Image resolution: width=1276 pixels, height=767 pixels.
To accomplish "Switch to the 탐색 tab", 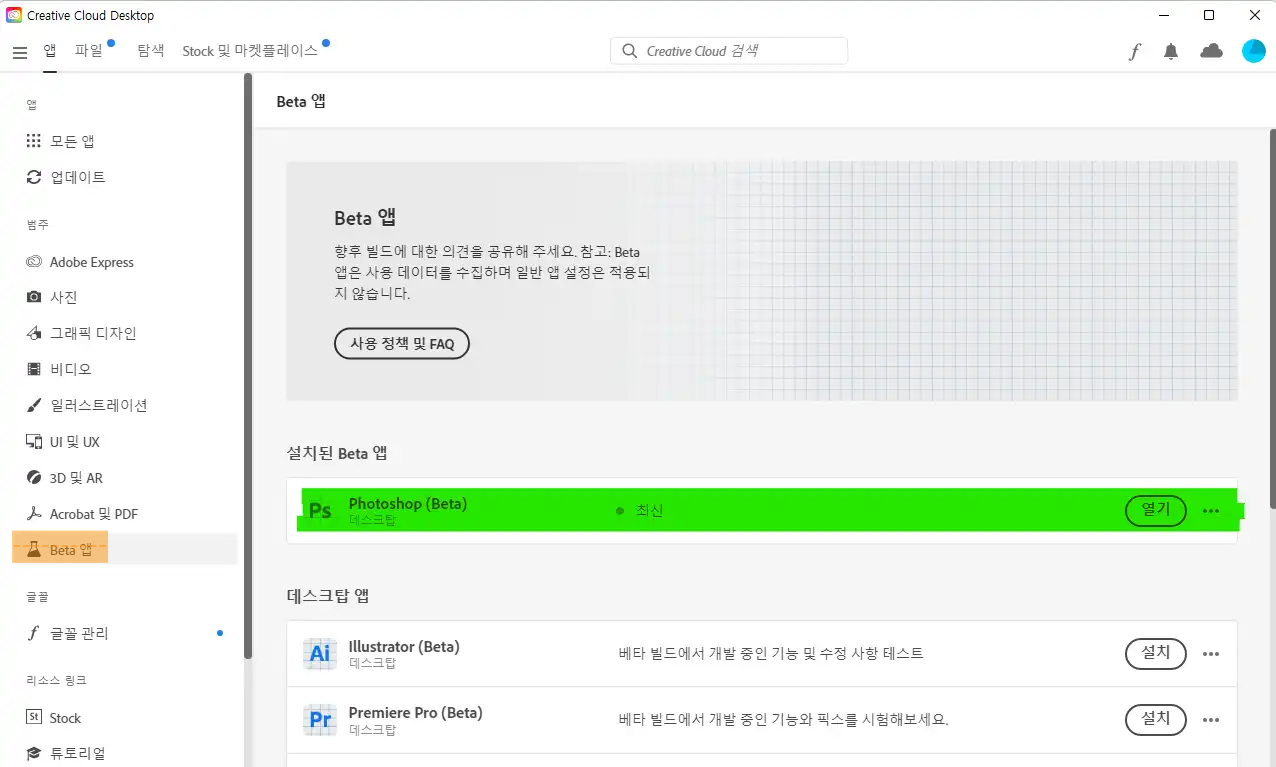I will click(151, 50).
